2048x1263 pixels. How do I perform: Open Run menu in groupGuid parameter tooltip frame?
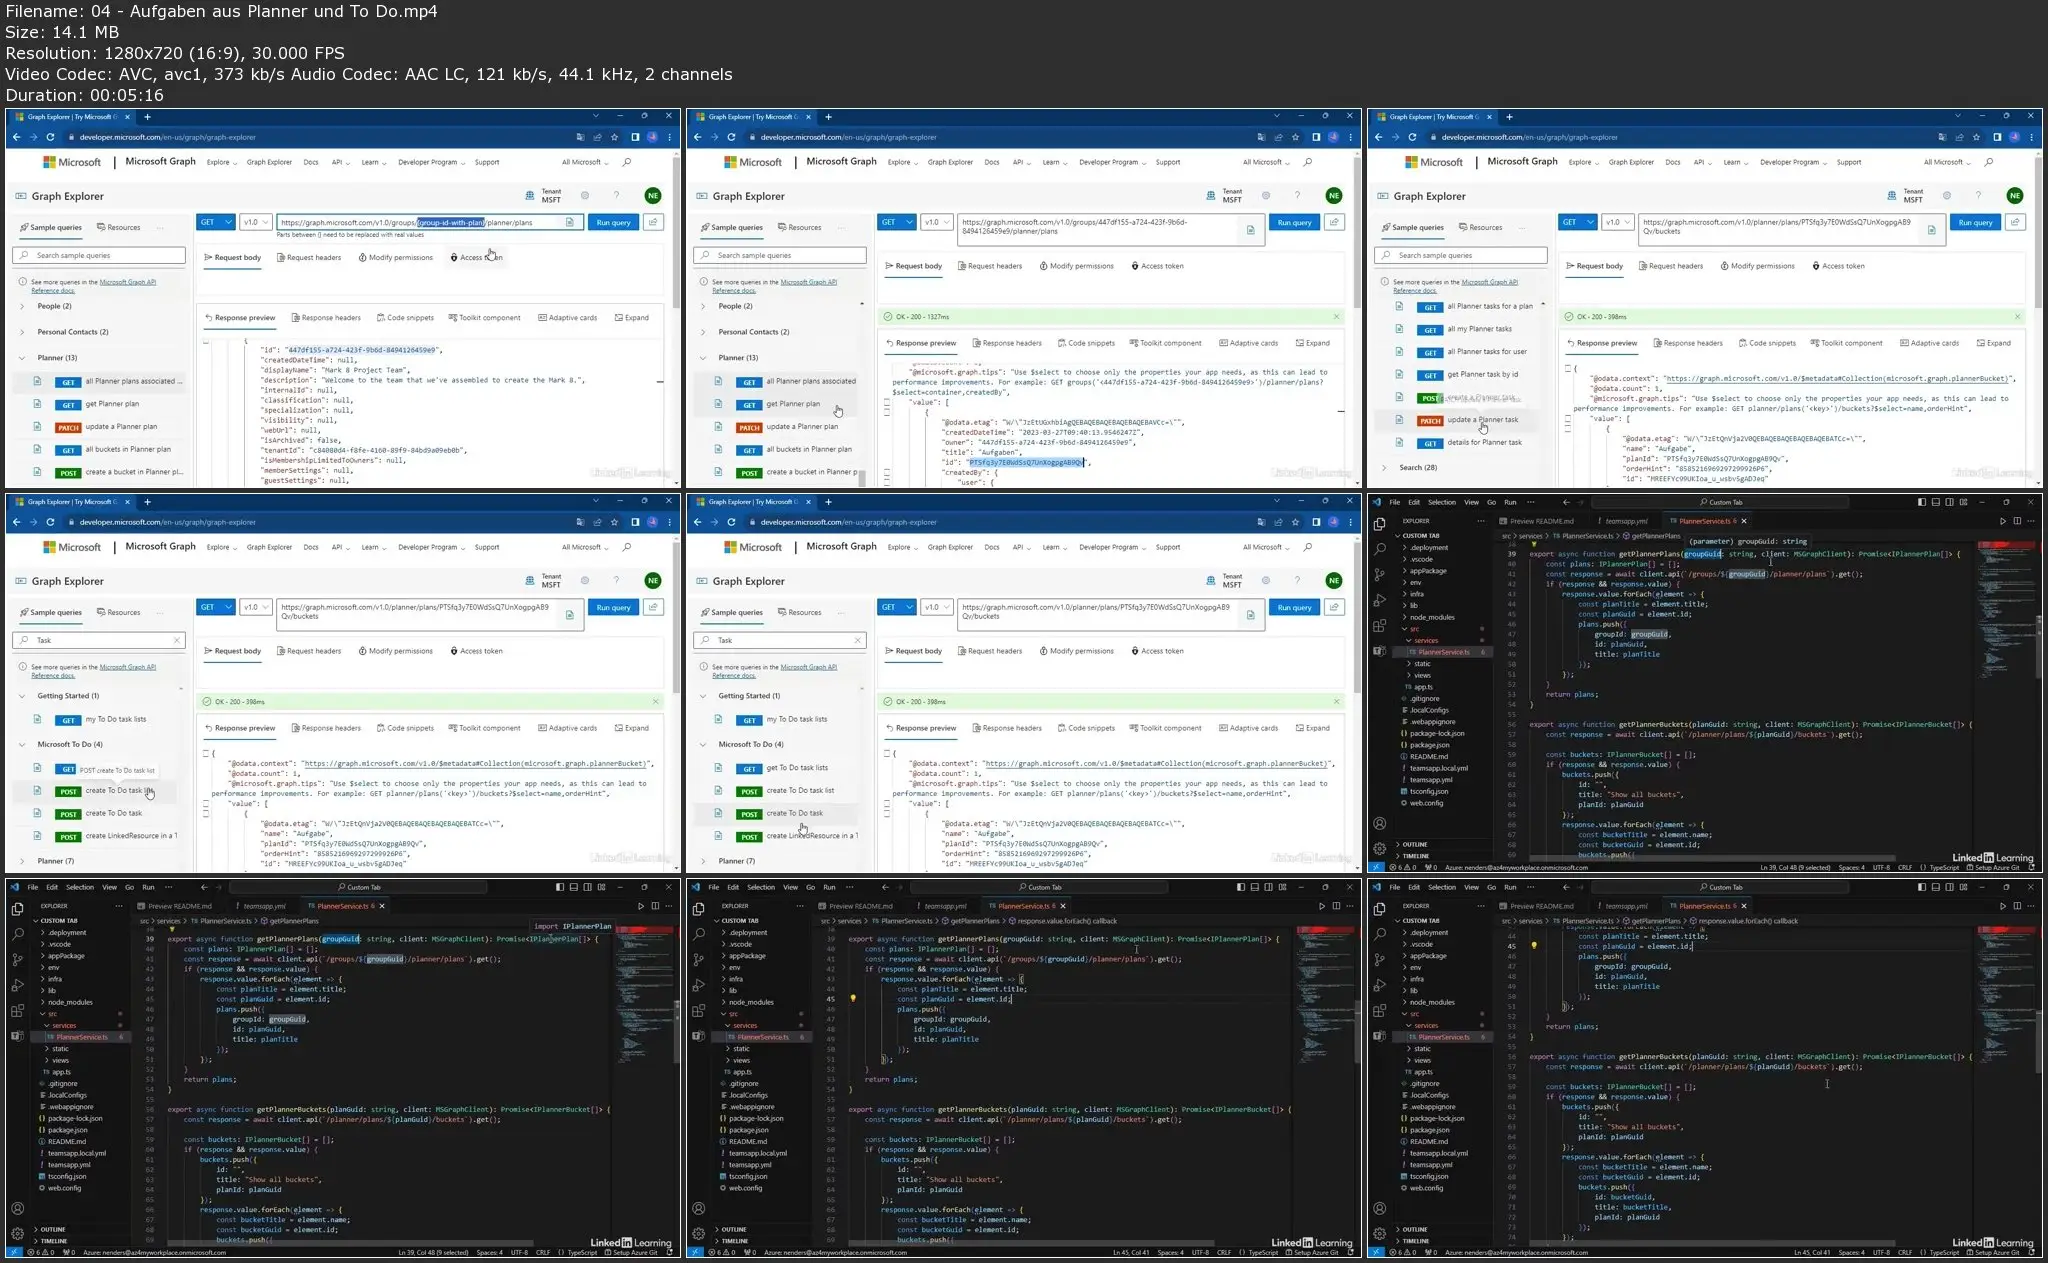tap(1510, 502)
